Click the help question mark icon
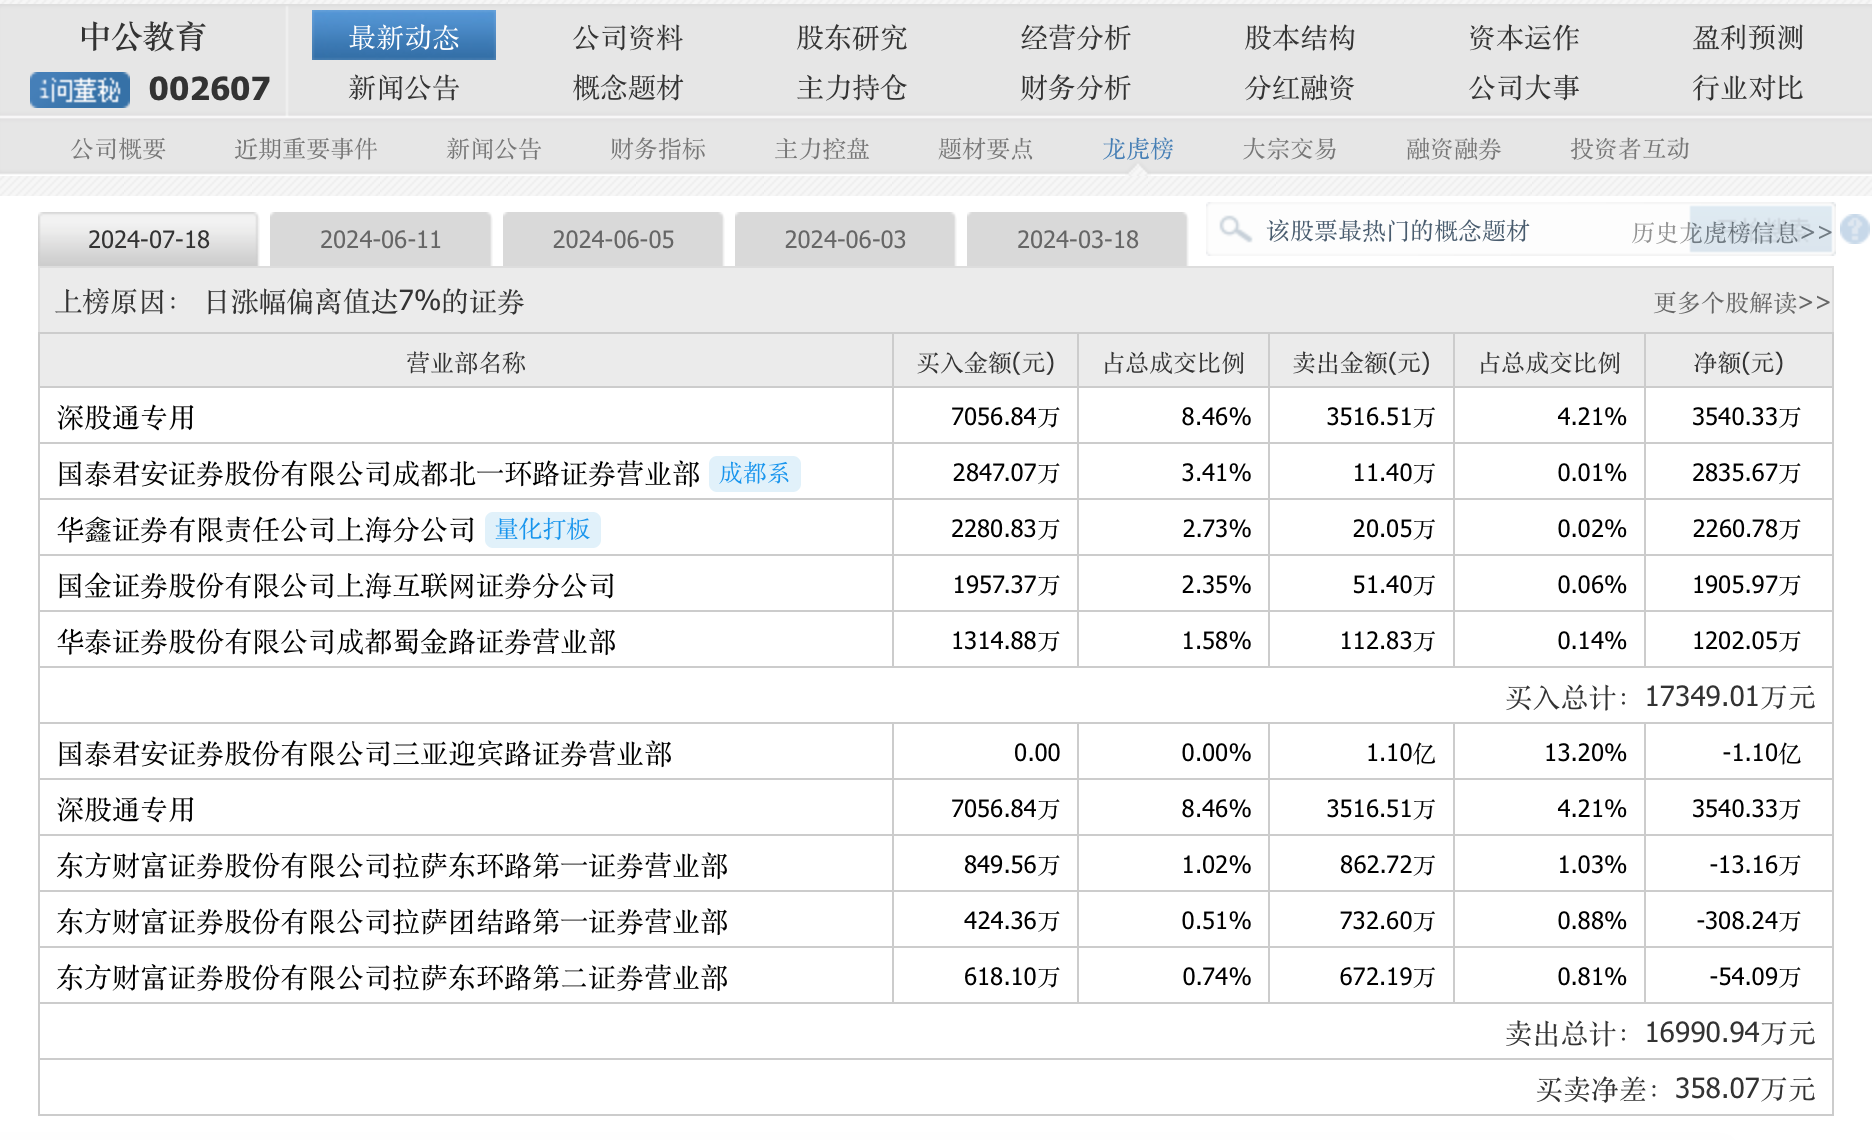This screenshot has width=1872, height=1140. (x=1854, y=230)
